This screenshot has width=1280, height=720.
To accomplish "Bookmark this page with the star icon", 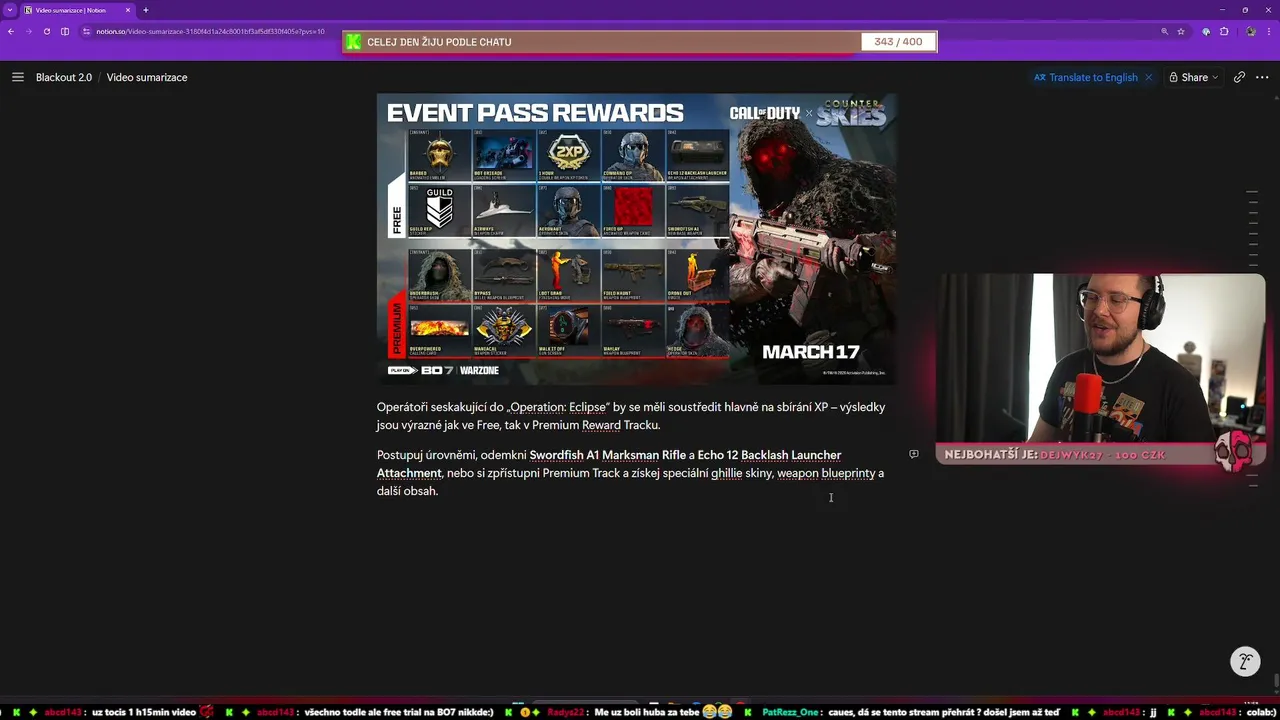I will click(x=1181, y=31).
